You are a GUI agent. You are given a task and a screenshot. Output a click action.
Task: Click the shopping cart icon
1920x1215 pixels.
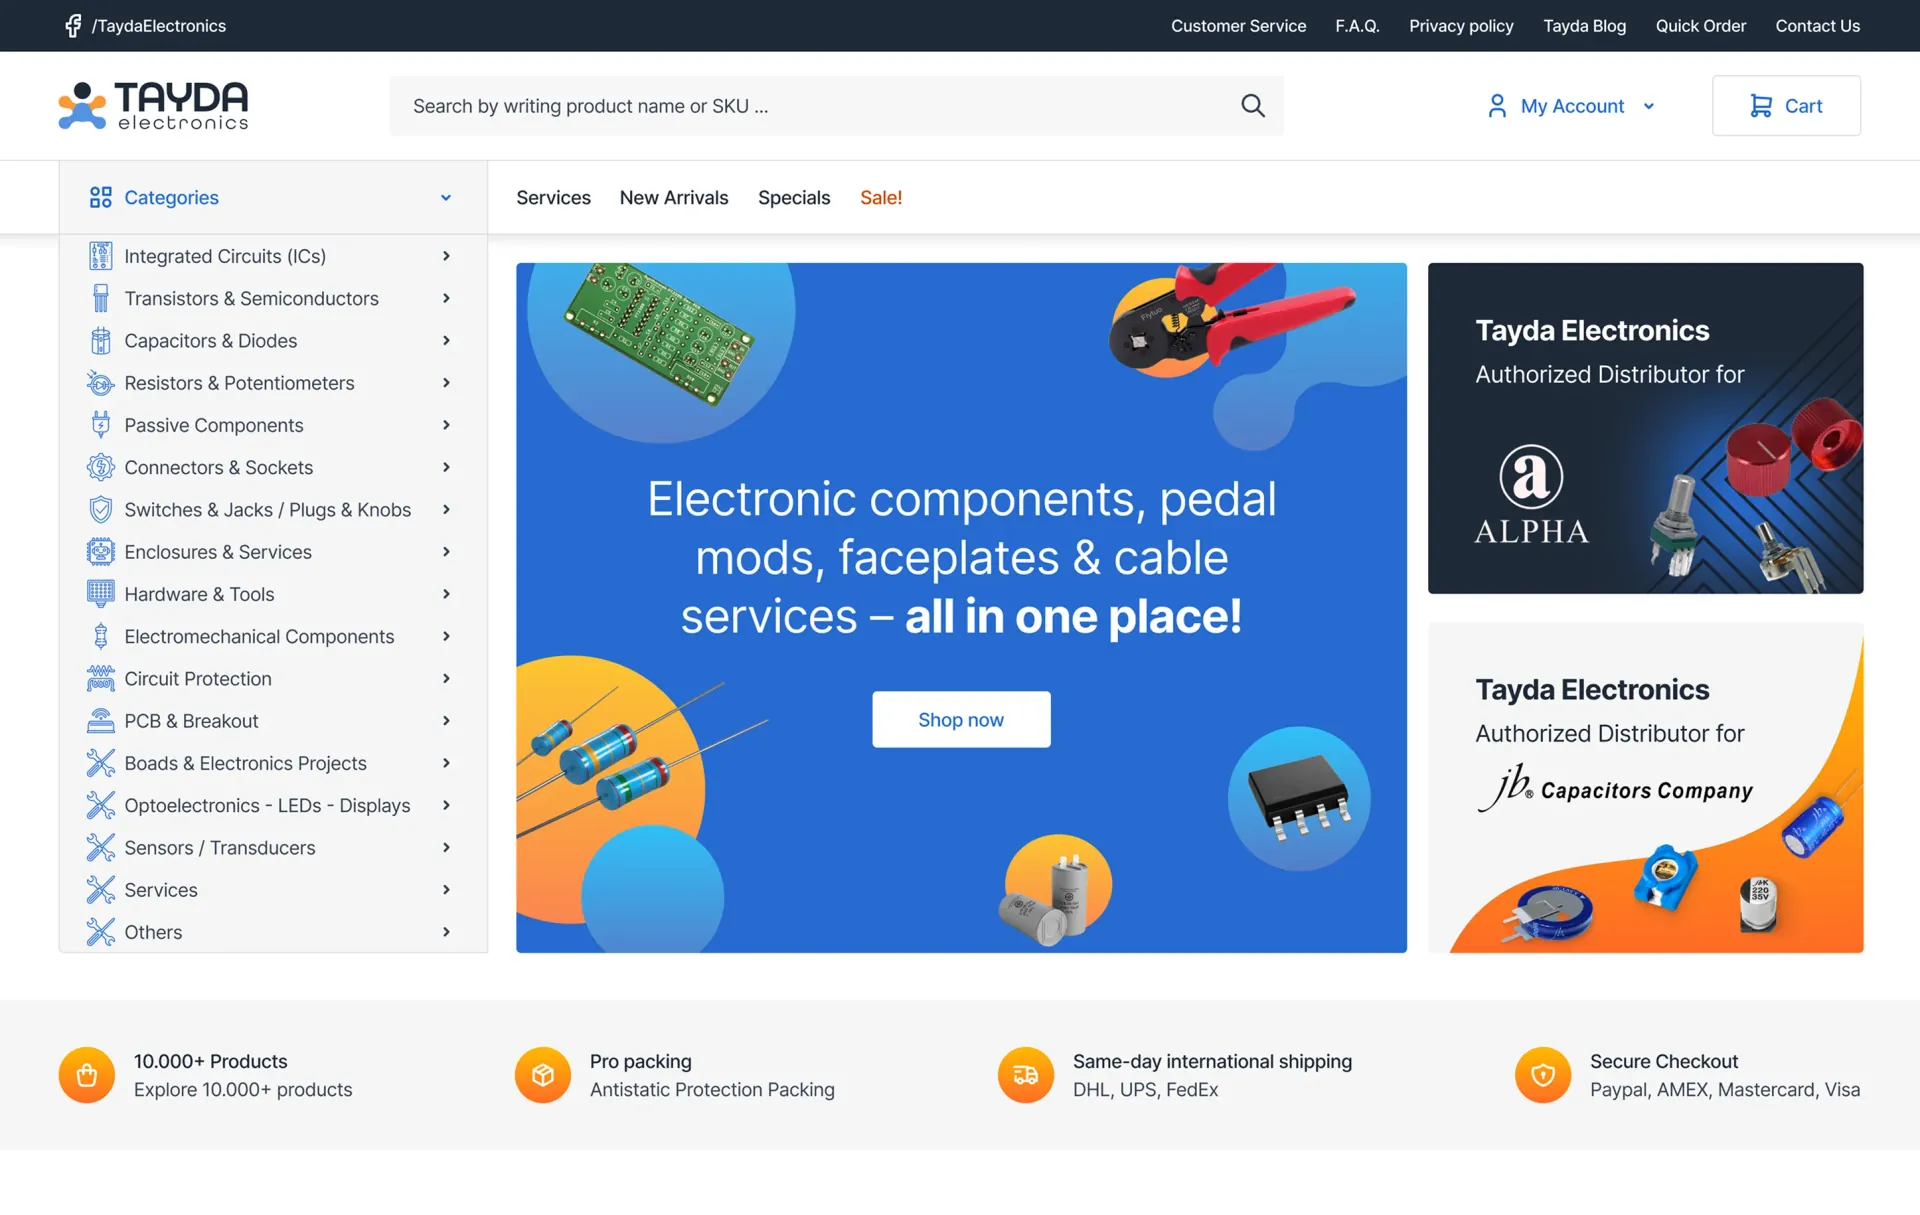[1761, 106]
